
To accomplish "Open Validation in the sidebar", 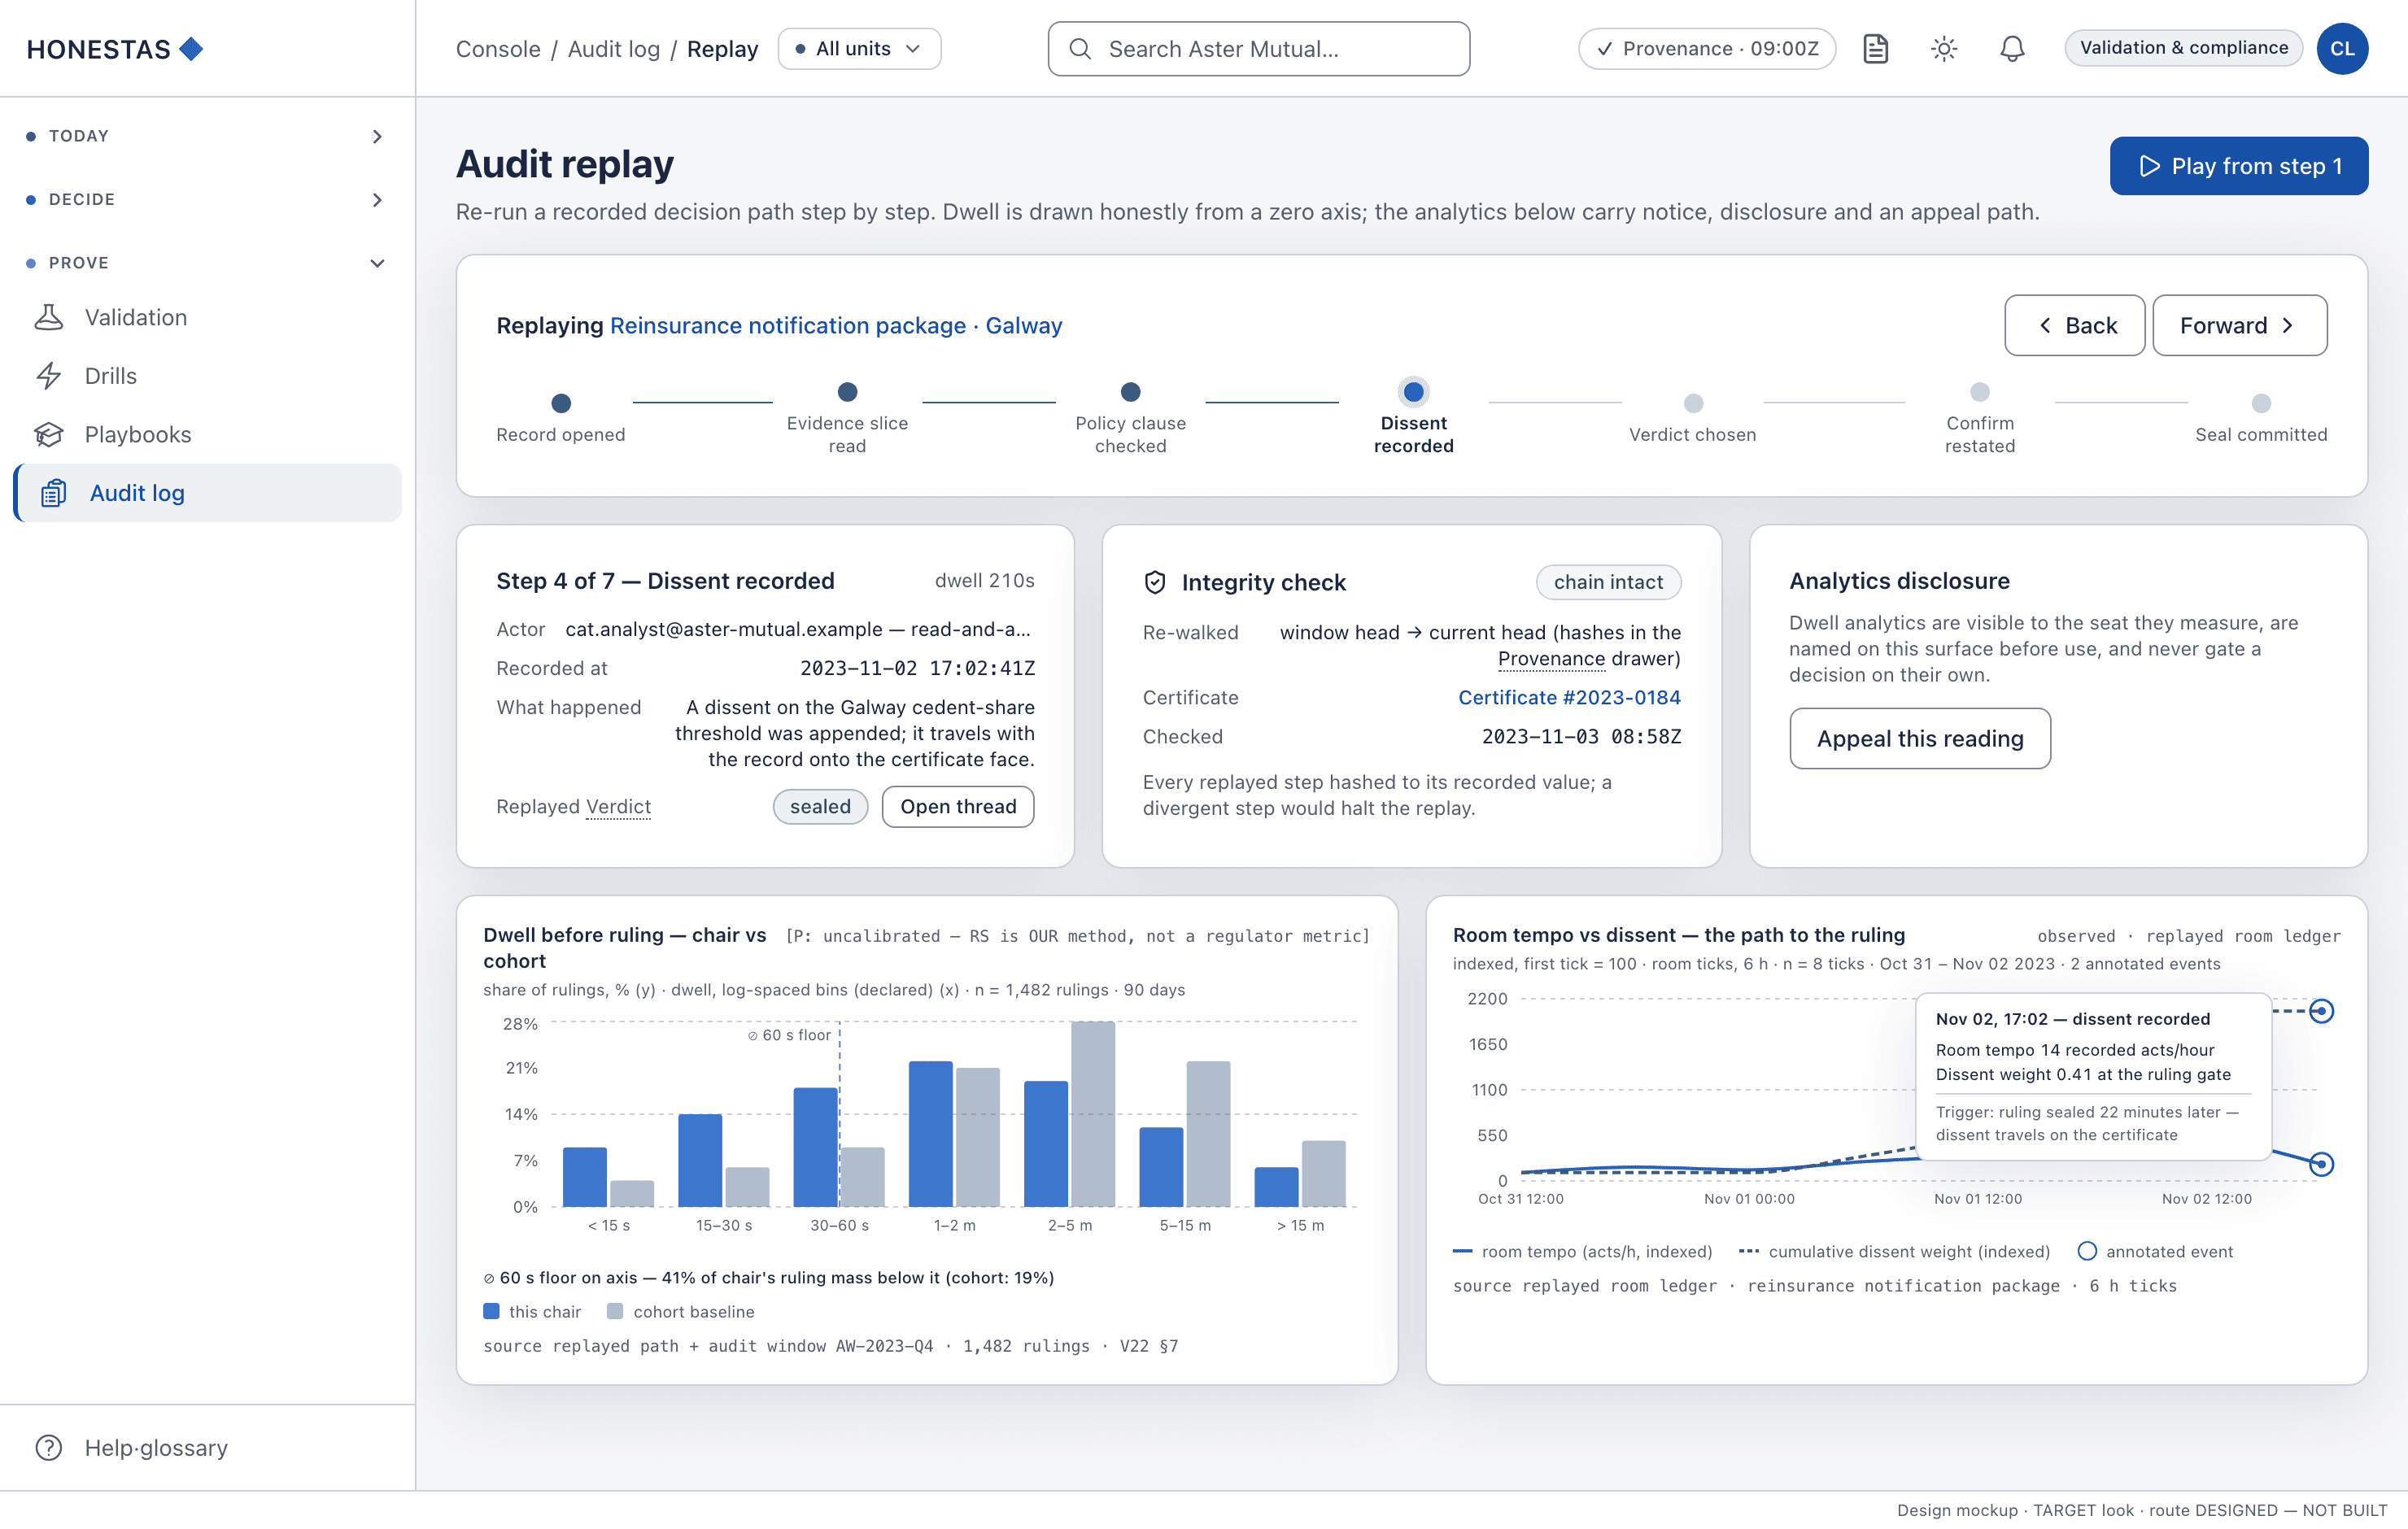I will click(207, 317).
